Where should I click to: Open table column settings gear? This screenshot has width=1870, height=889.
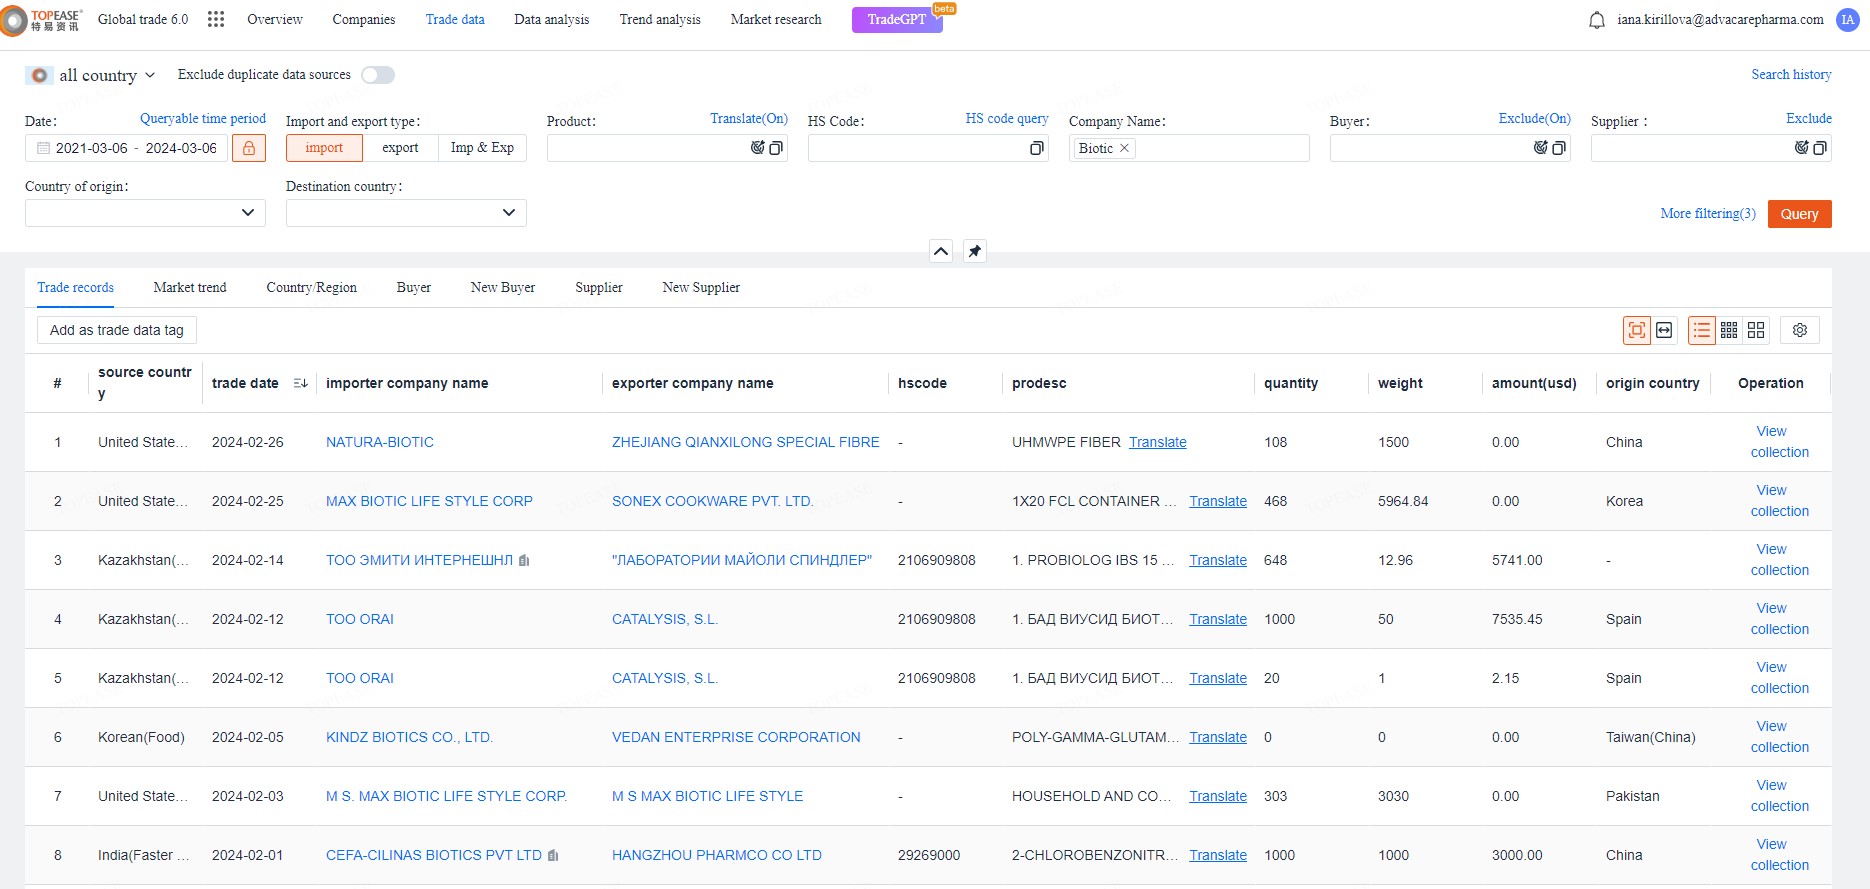tap(1800, 330)
